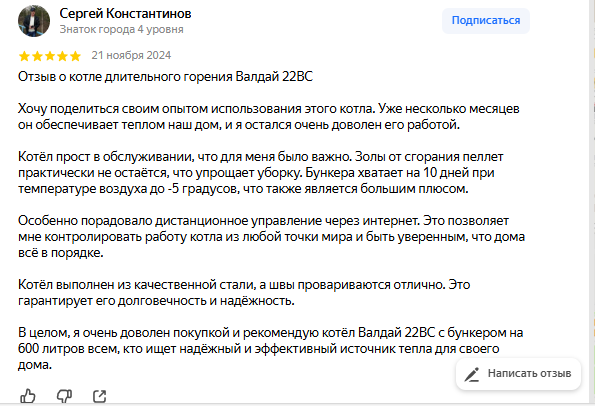This screenshot has width=595, height=406.
Task: Click the review title about Валдай 22ВС
Action: (x=165, y=77)
